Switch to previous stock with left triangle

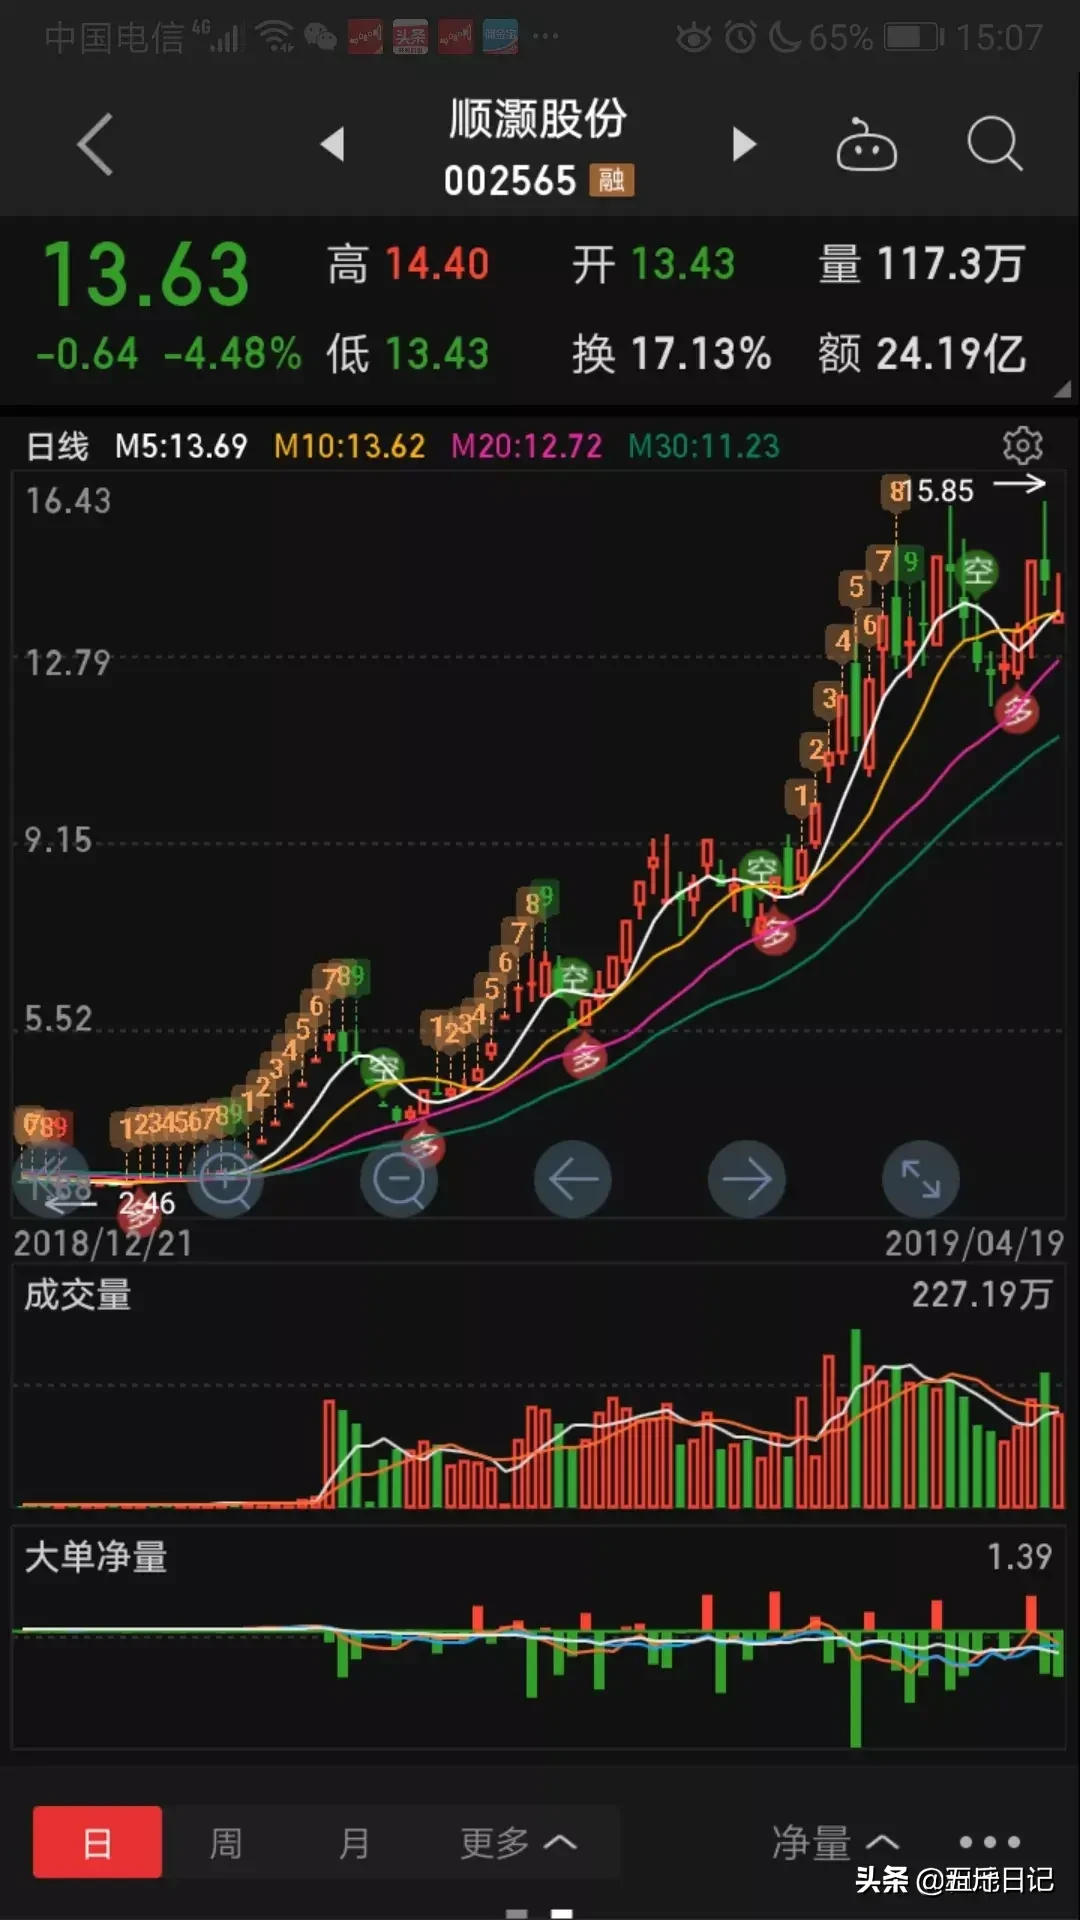[x=333, y=144]
